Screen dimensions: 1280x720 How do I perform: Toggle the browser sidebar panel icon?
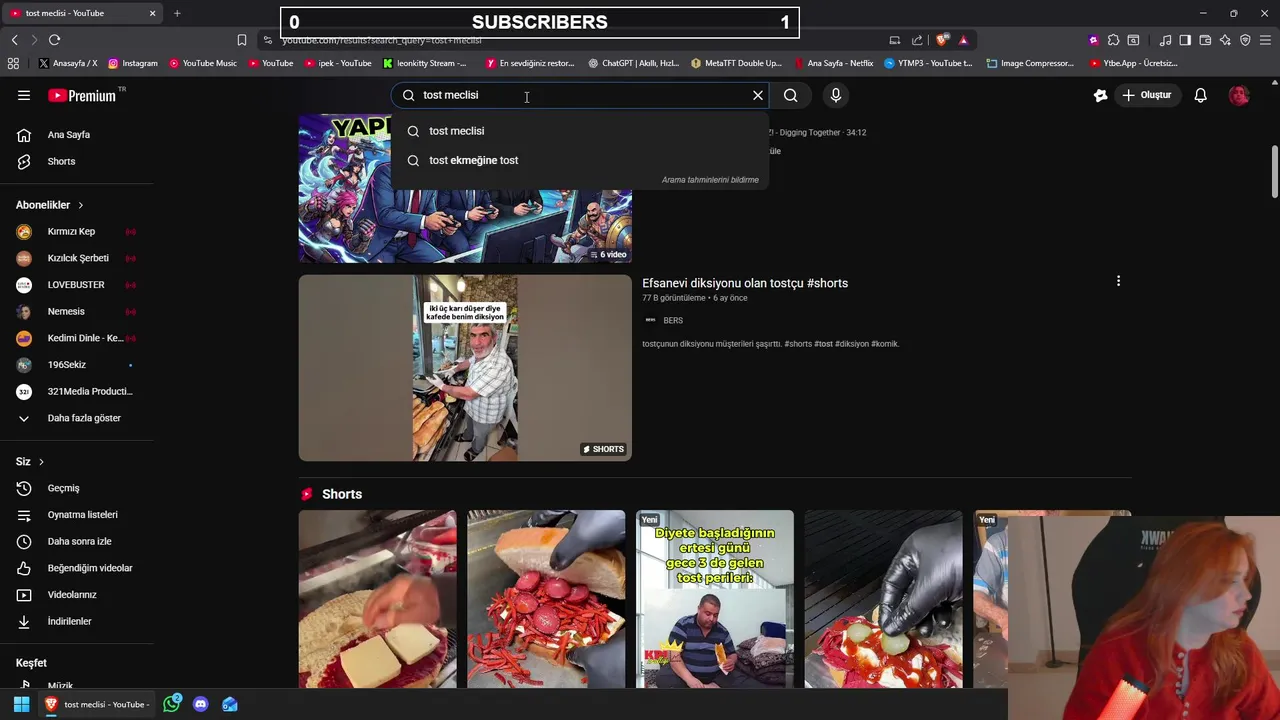coord(1185,40)
